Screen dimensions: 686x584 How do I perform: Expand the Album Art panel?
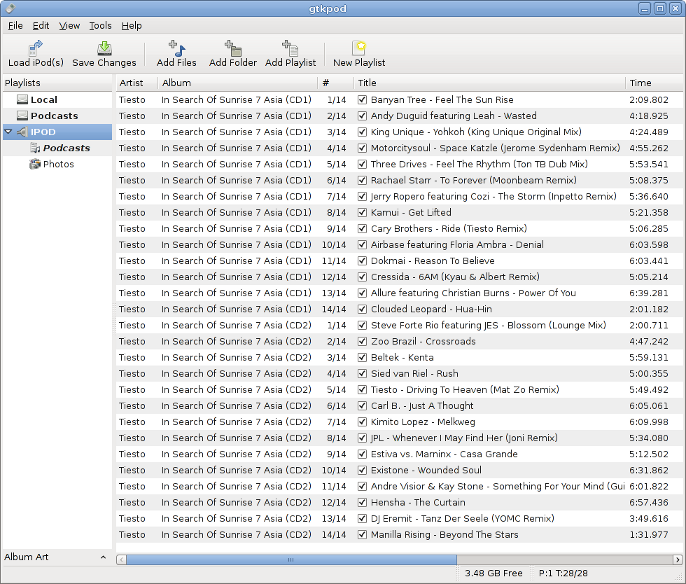[103, 557]
